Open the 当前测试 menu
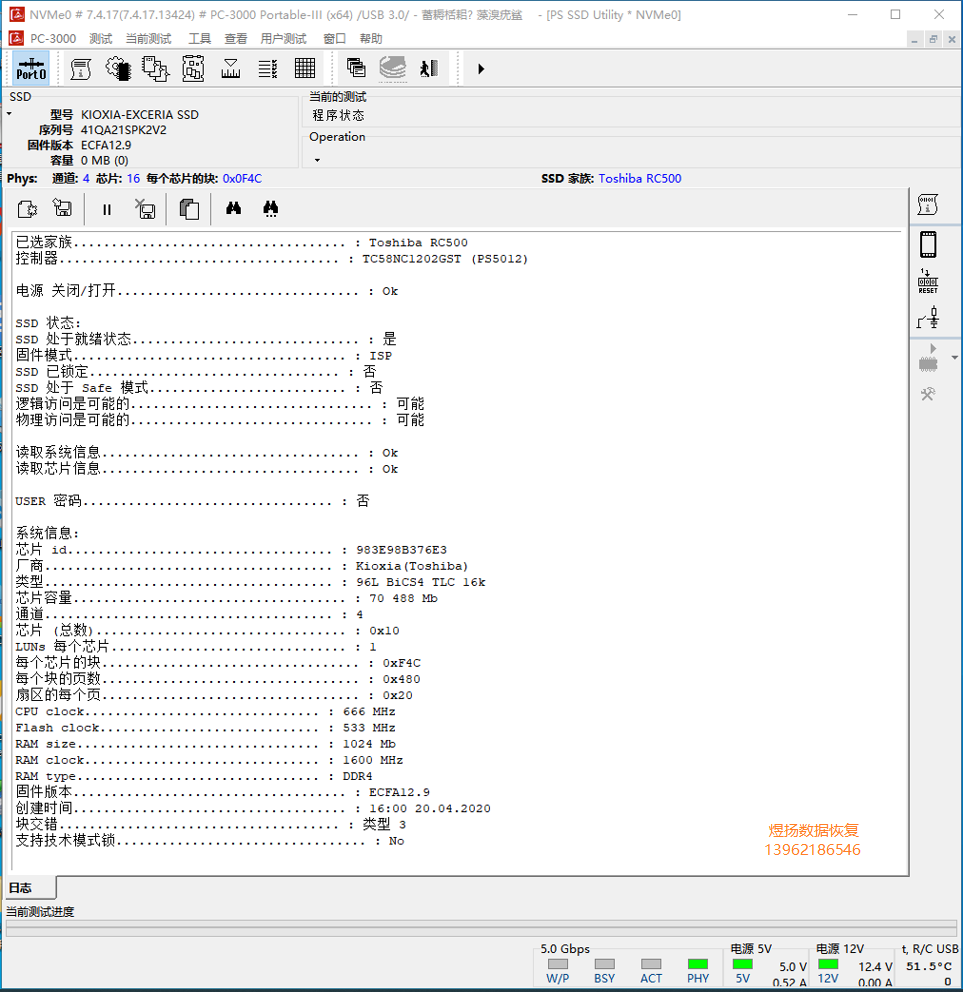Screen dimensions: 963x992 (149, 39)
